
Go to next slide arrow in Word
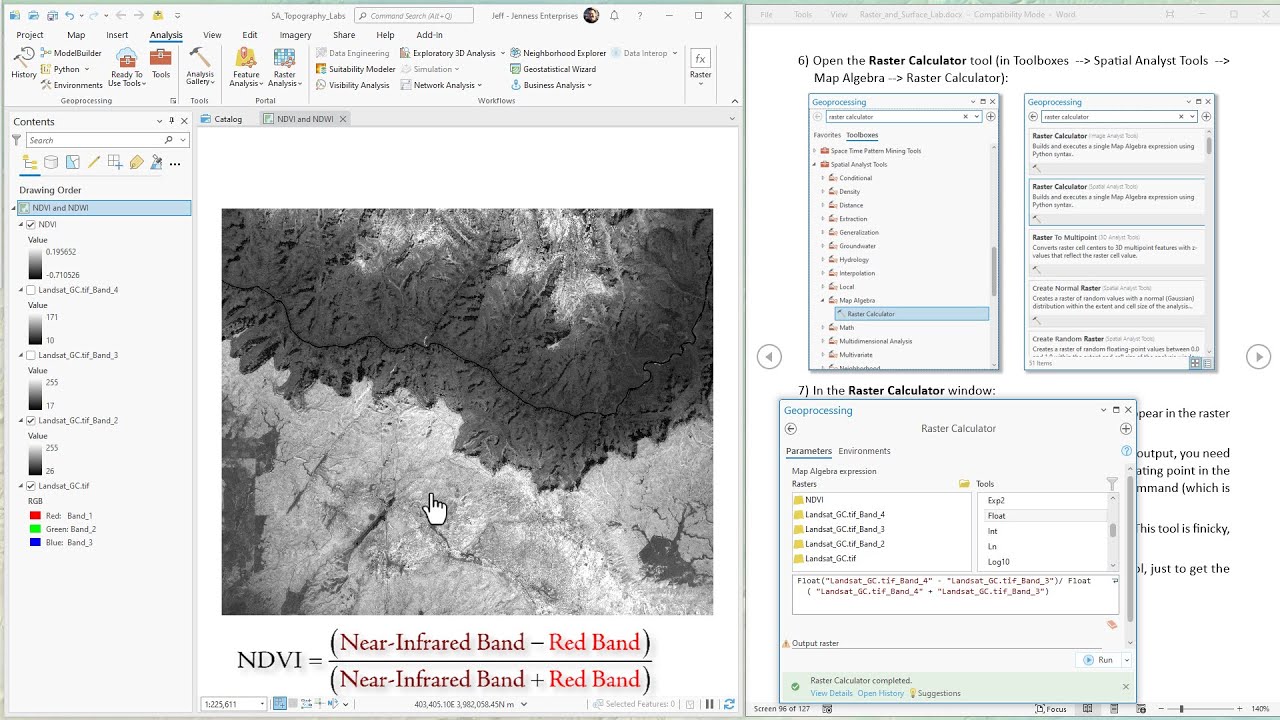pos(1258,356)
